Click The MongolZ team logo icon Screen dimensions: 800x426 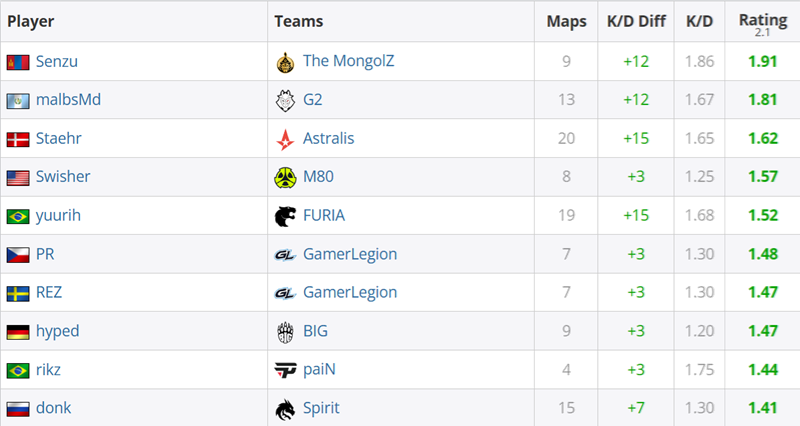(285, 62)
